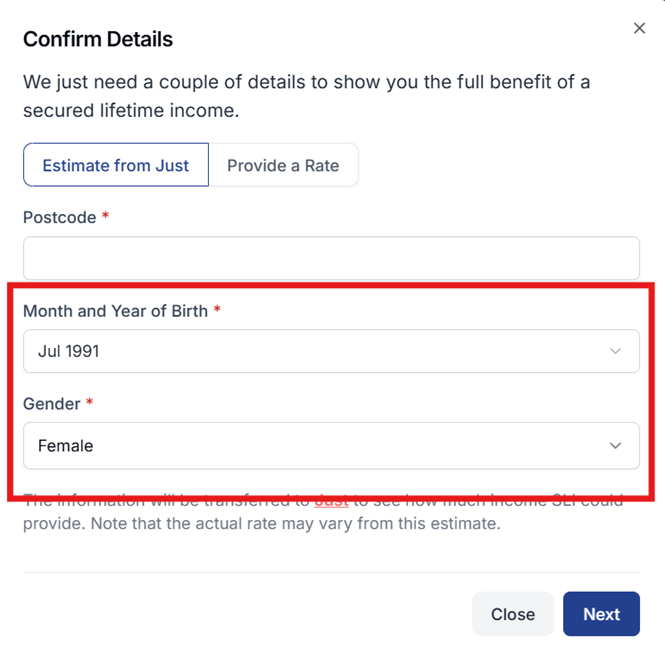
Task: Select the Female value text
Action: (66, 446)
